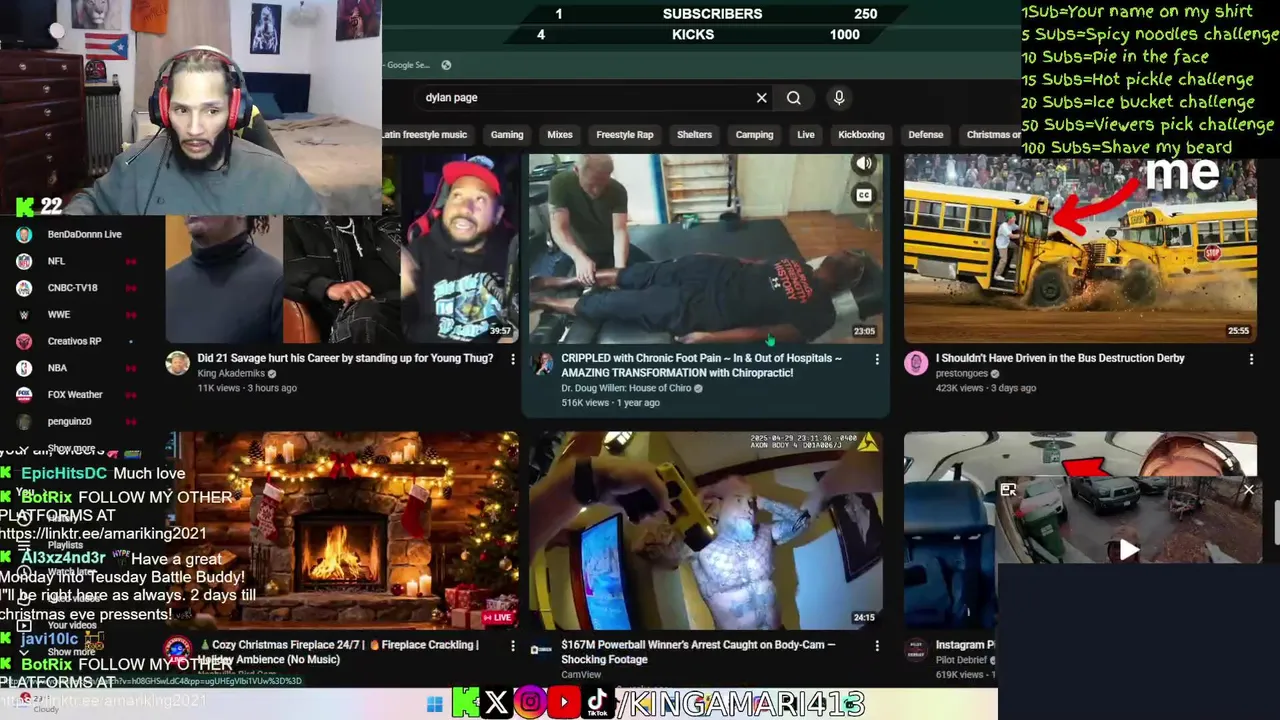1280x720 pixels.
Task: Open more options for 21 Savage video
Action: pos(513,359)
